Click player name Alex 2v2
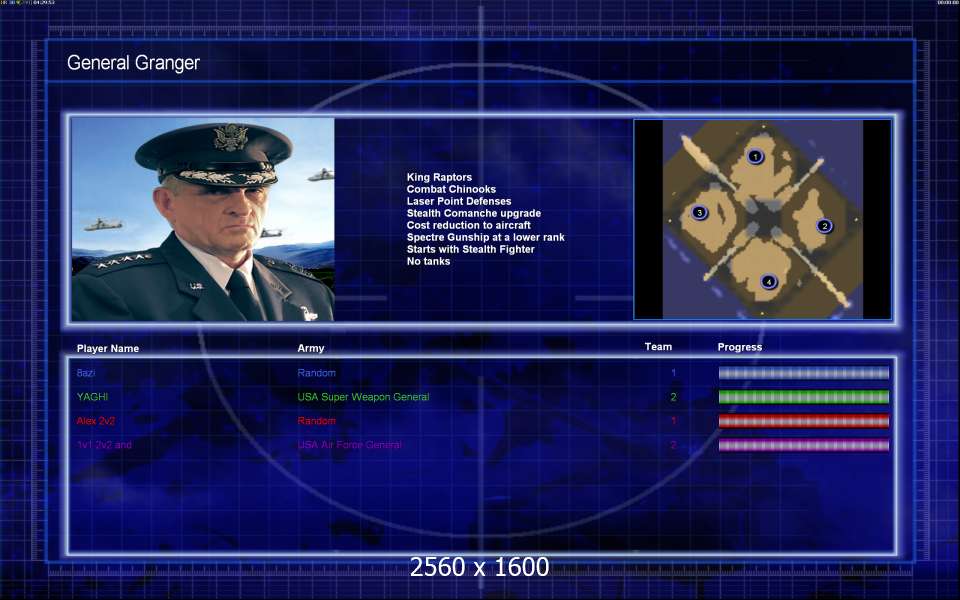The image size is (960, 600). pos(96,421)
